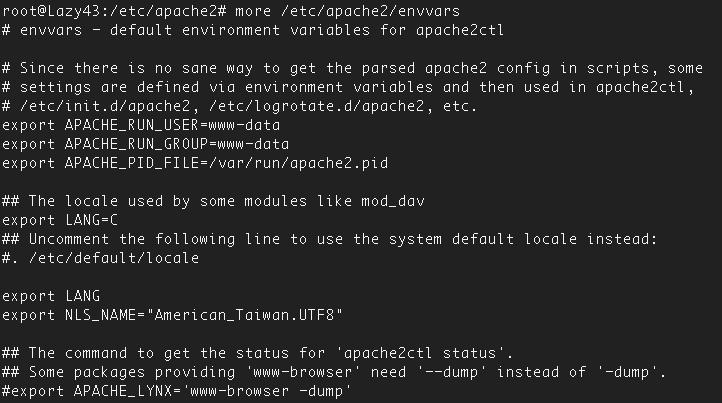Click the /etc/apache2/envvars path in command
This screenshot has width=722, height=403.
coord(370,11)
